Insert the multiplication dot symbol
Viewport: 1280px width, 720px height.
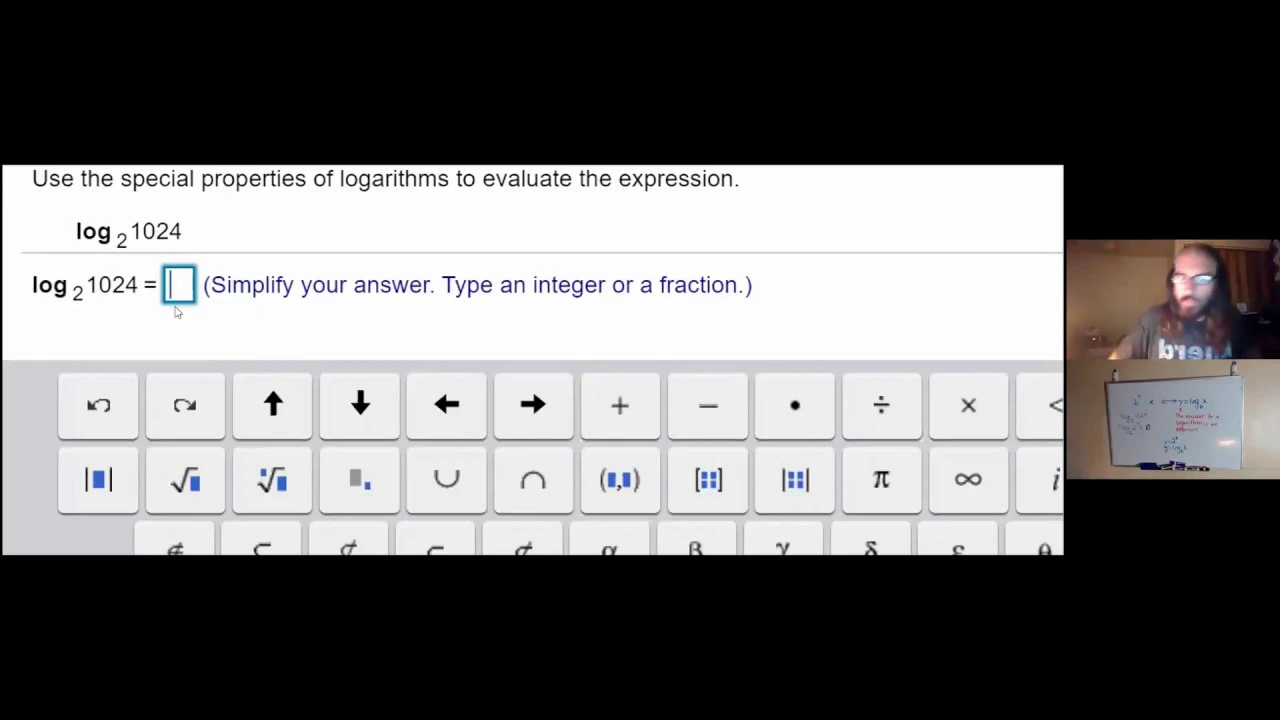795,406
